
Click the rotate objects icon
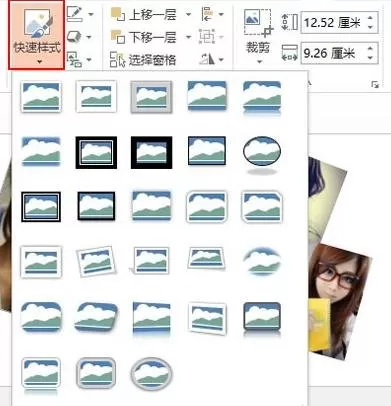coord(207,59)
